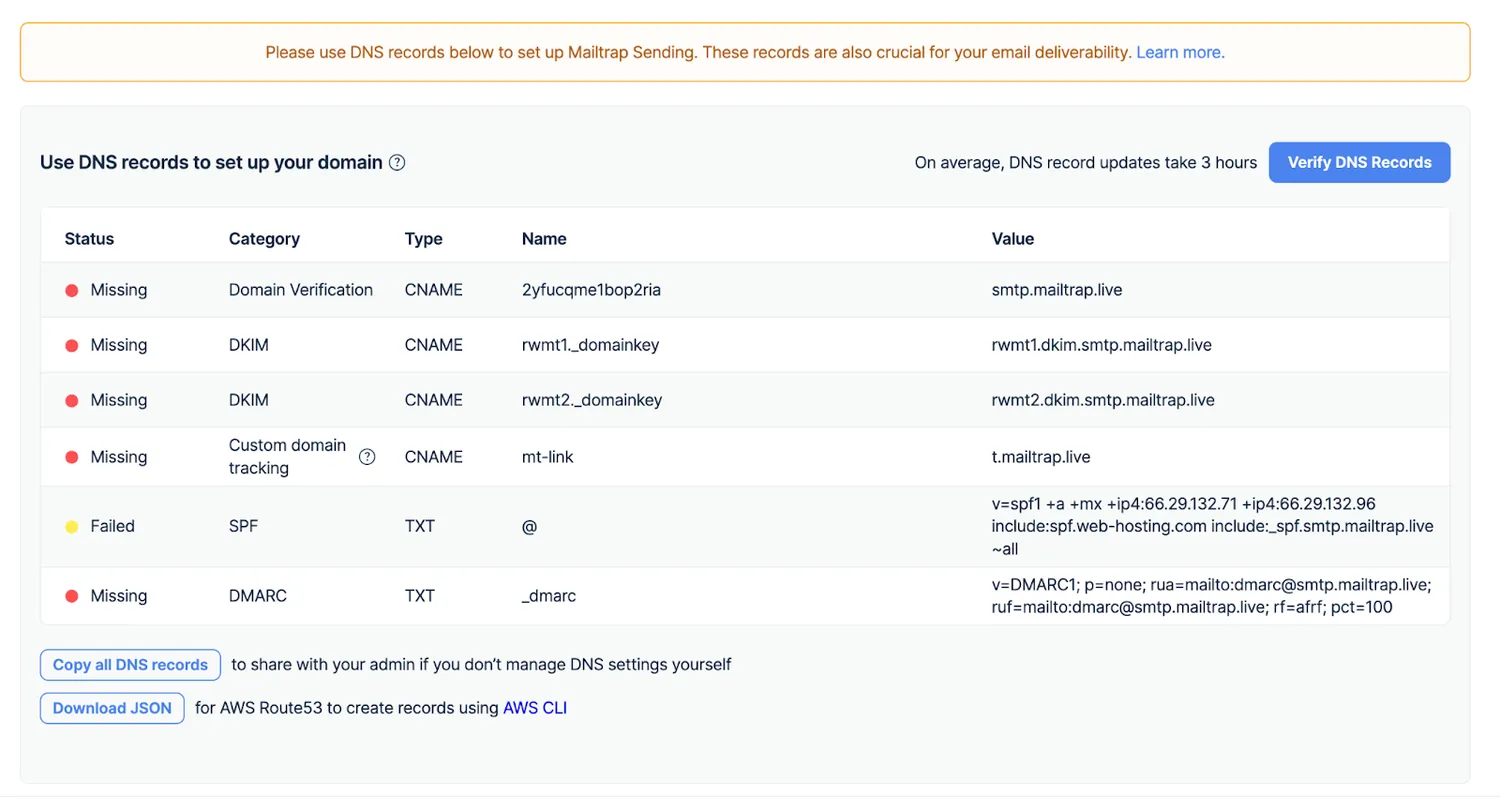Select the value smtp.mailtrap.live
This screenshot has height=810, width=1500.
click(x=1055, y=290)
